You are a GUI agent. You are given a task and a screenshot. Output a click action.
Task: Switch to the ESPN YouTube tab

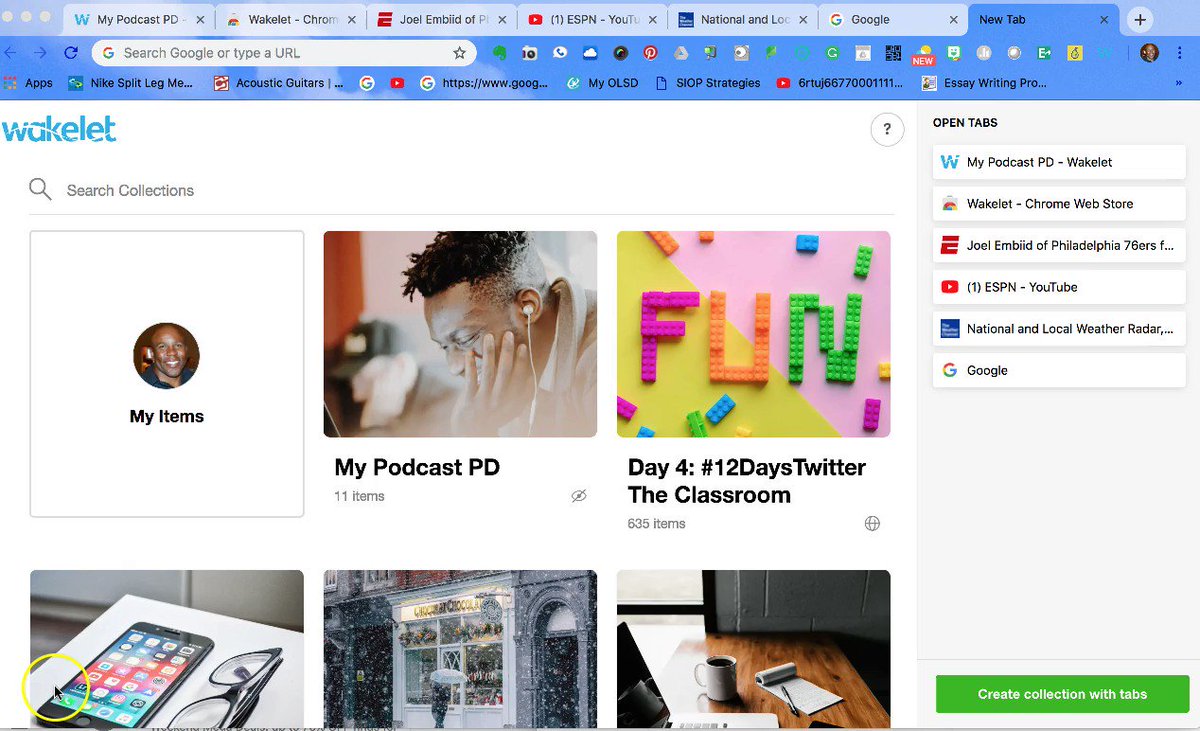[590, 20]
